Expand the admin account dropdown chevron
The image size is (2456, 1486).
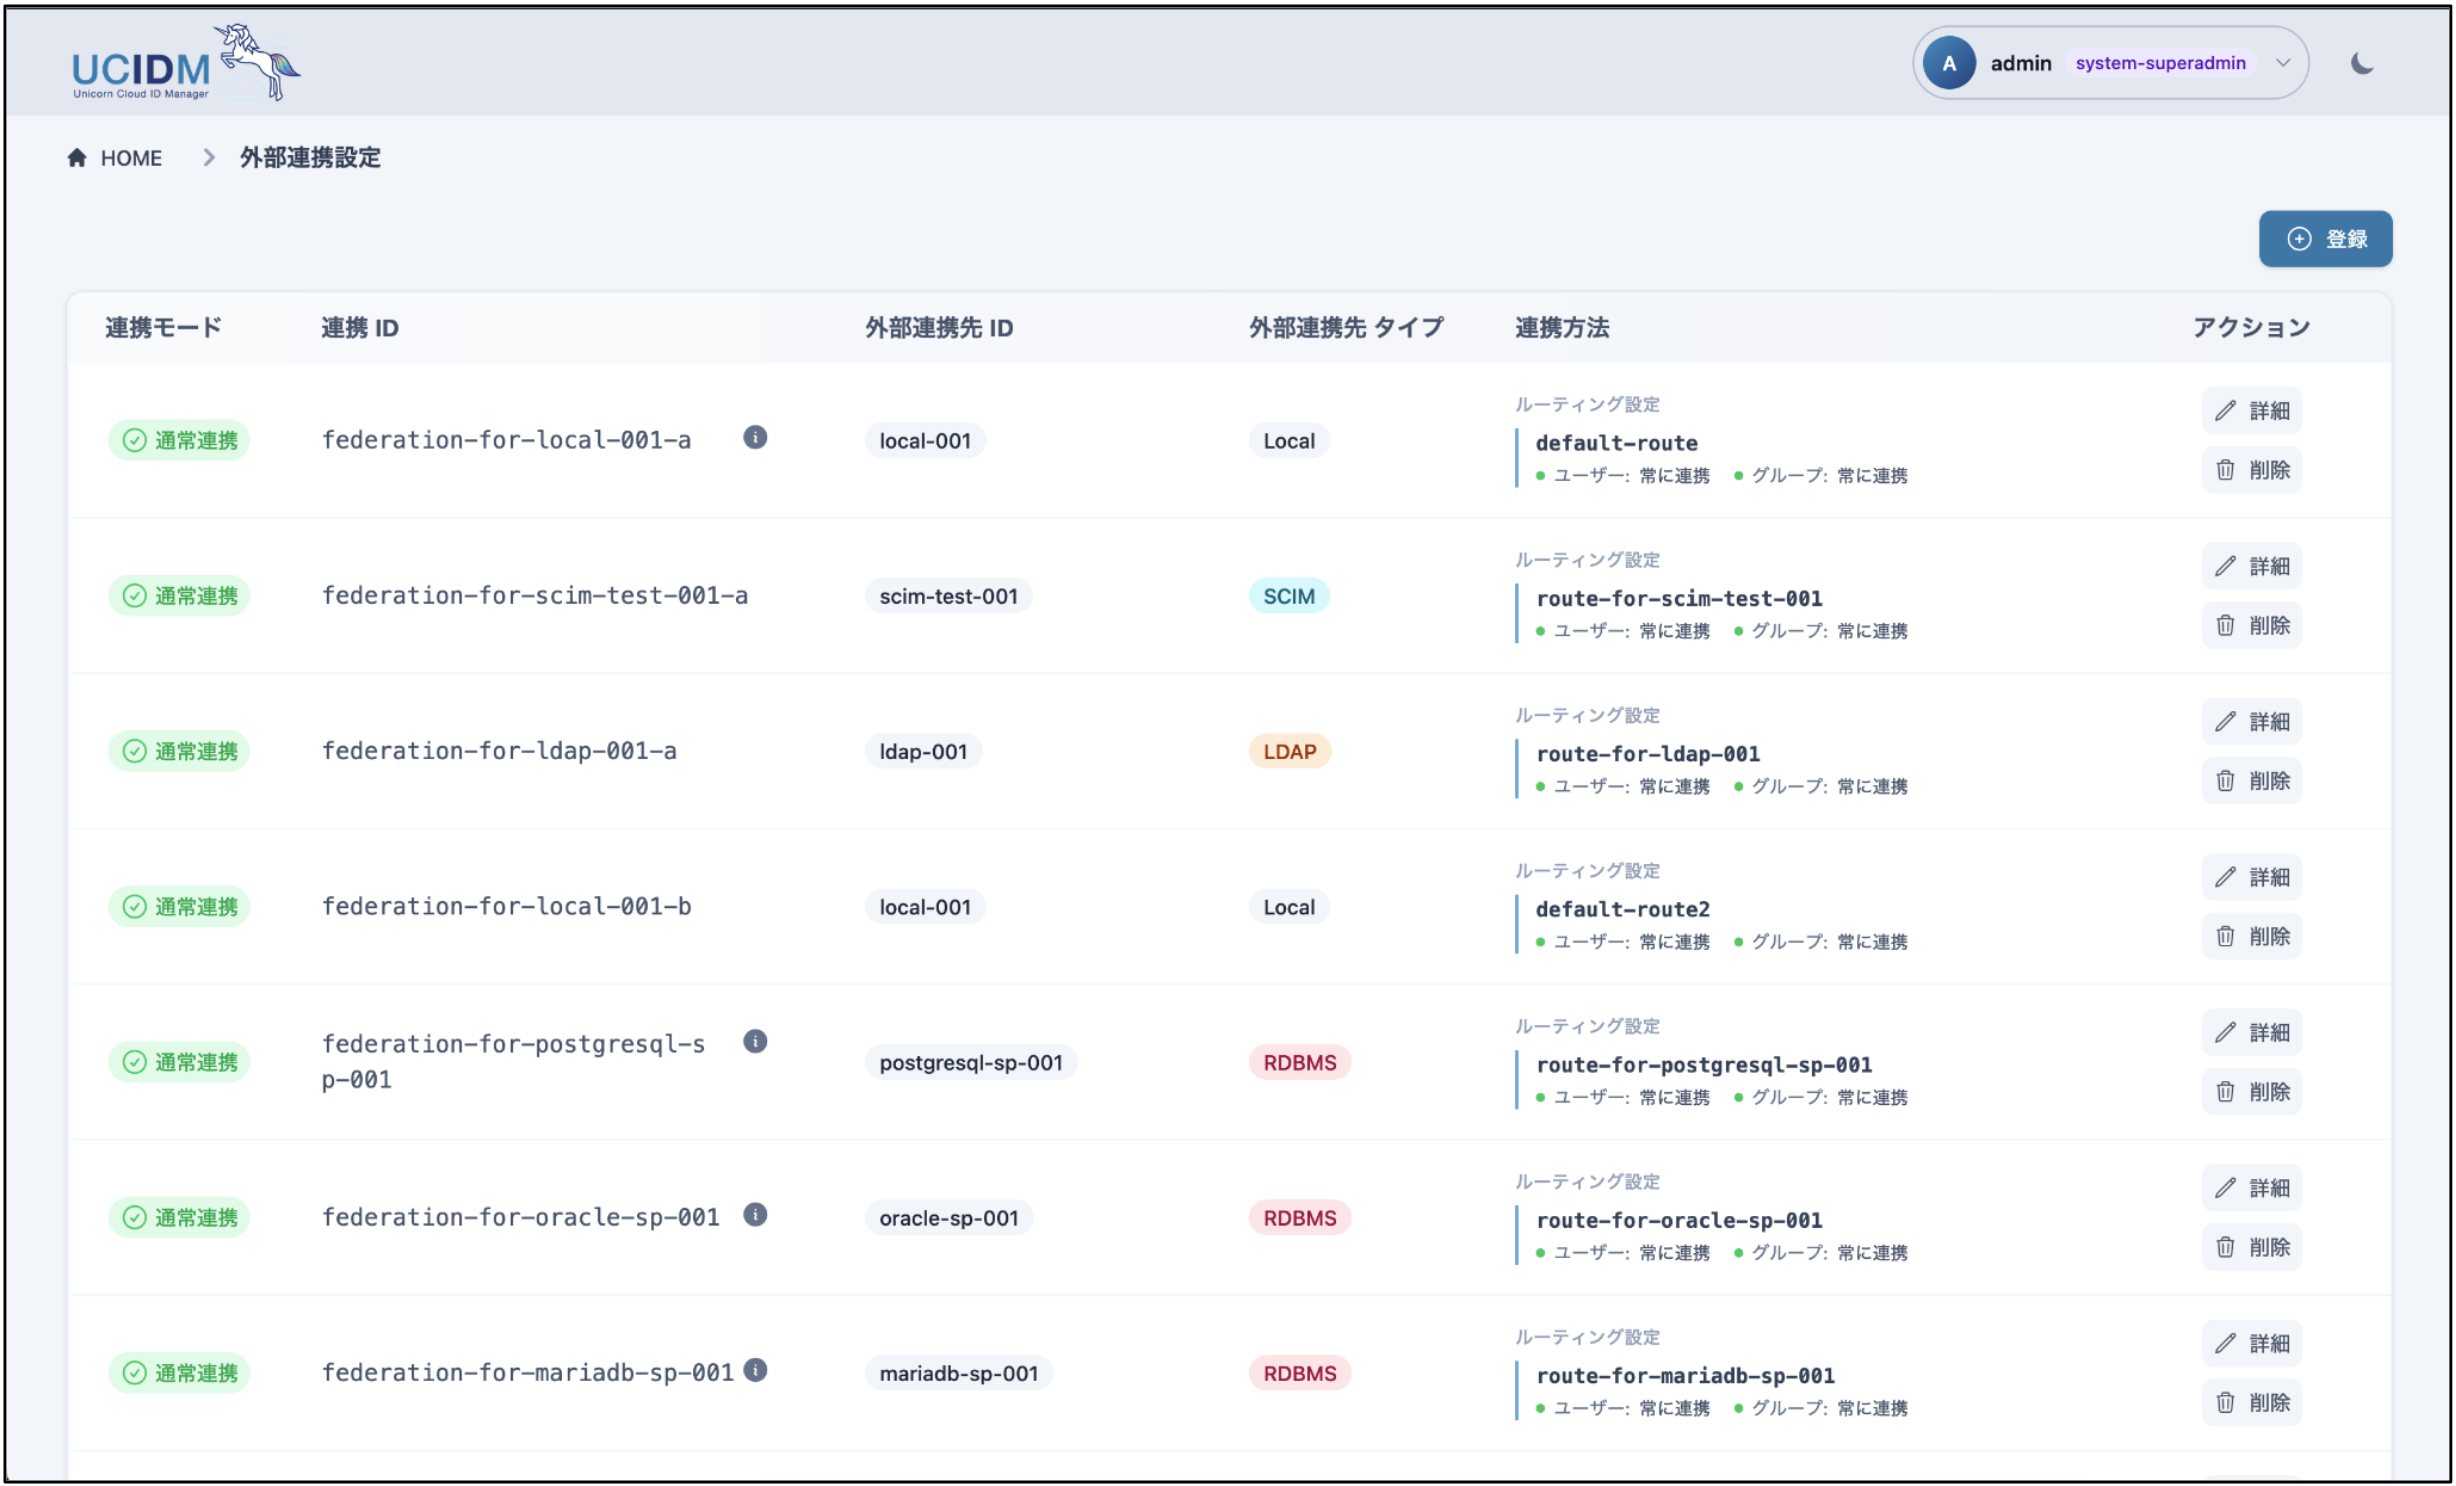click(x=2283, y=63)
